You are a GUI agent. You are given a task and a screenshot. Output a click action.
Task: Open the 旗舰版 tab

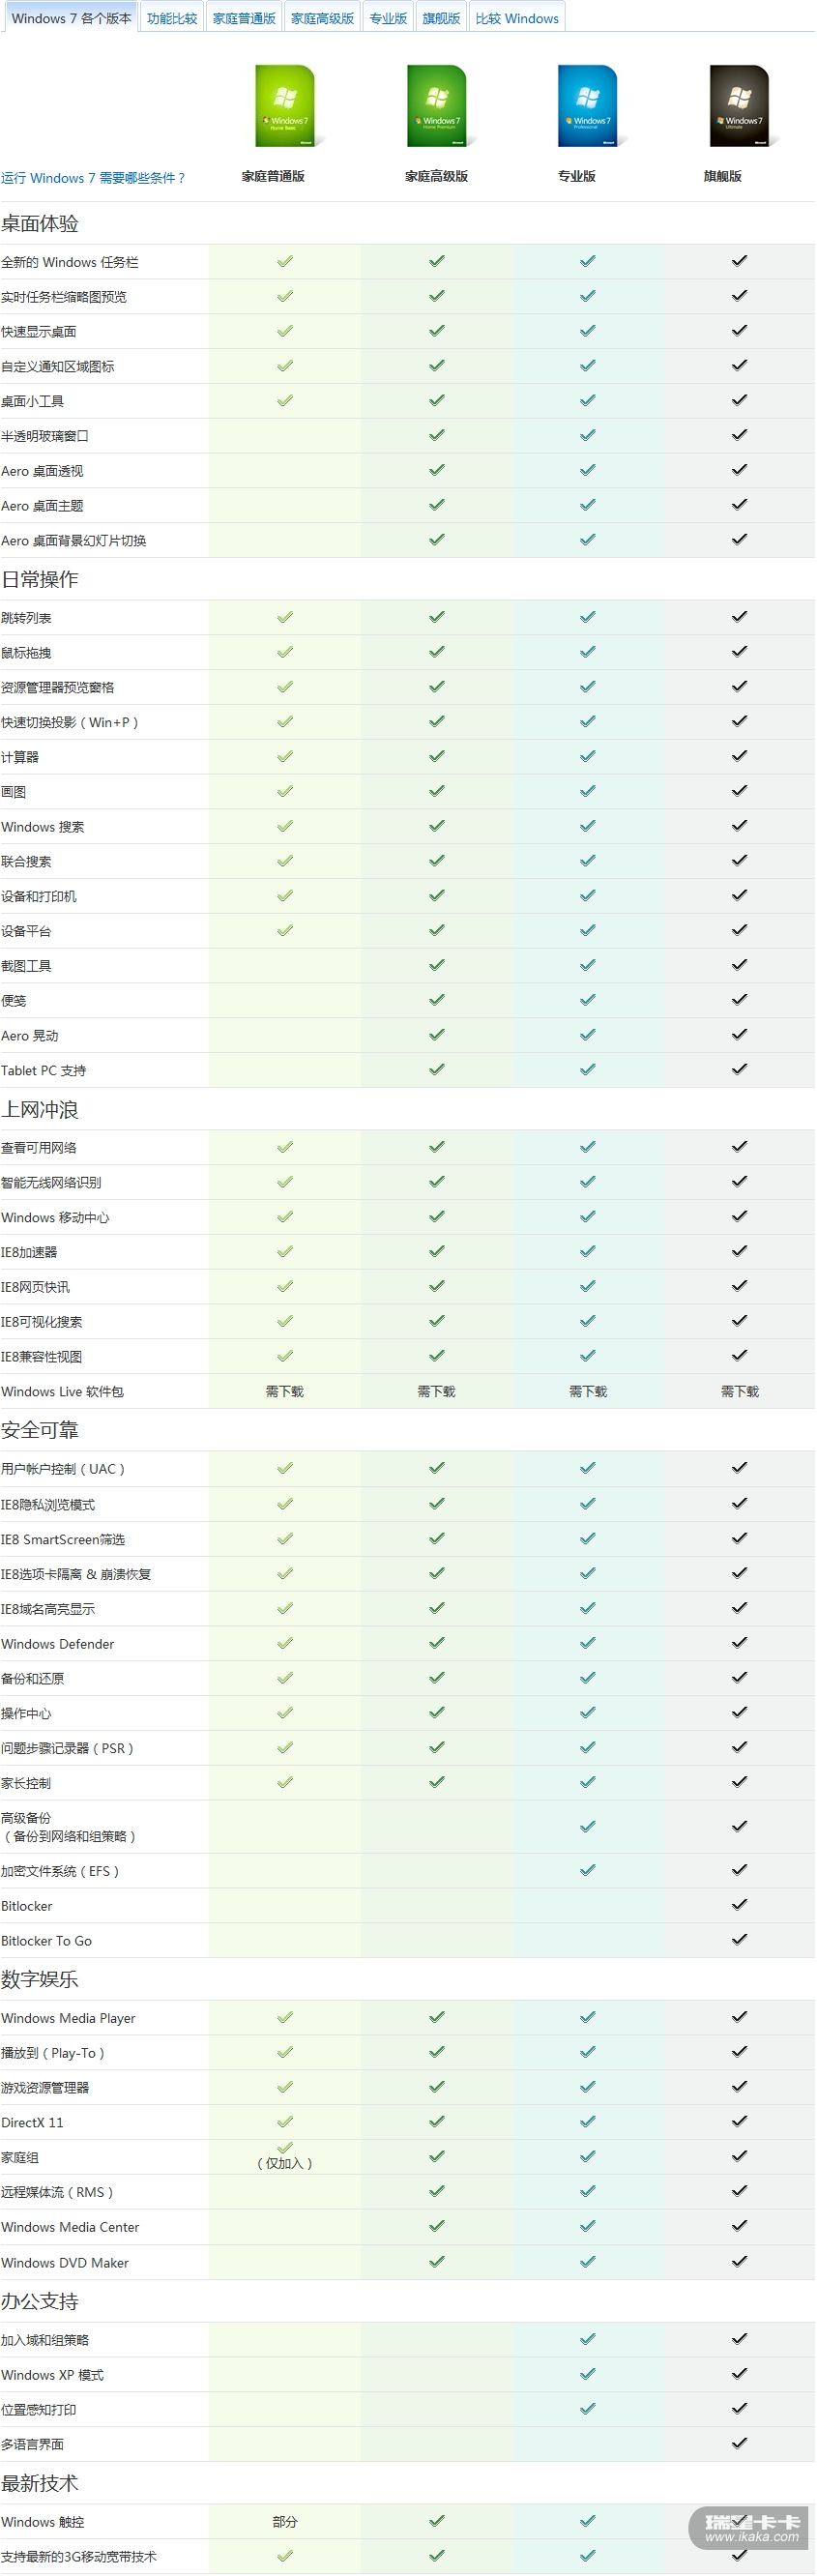pos(441,18)
